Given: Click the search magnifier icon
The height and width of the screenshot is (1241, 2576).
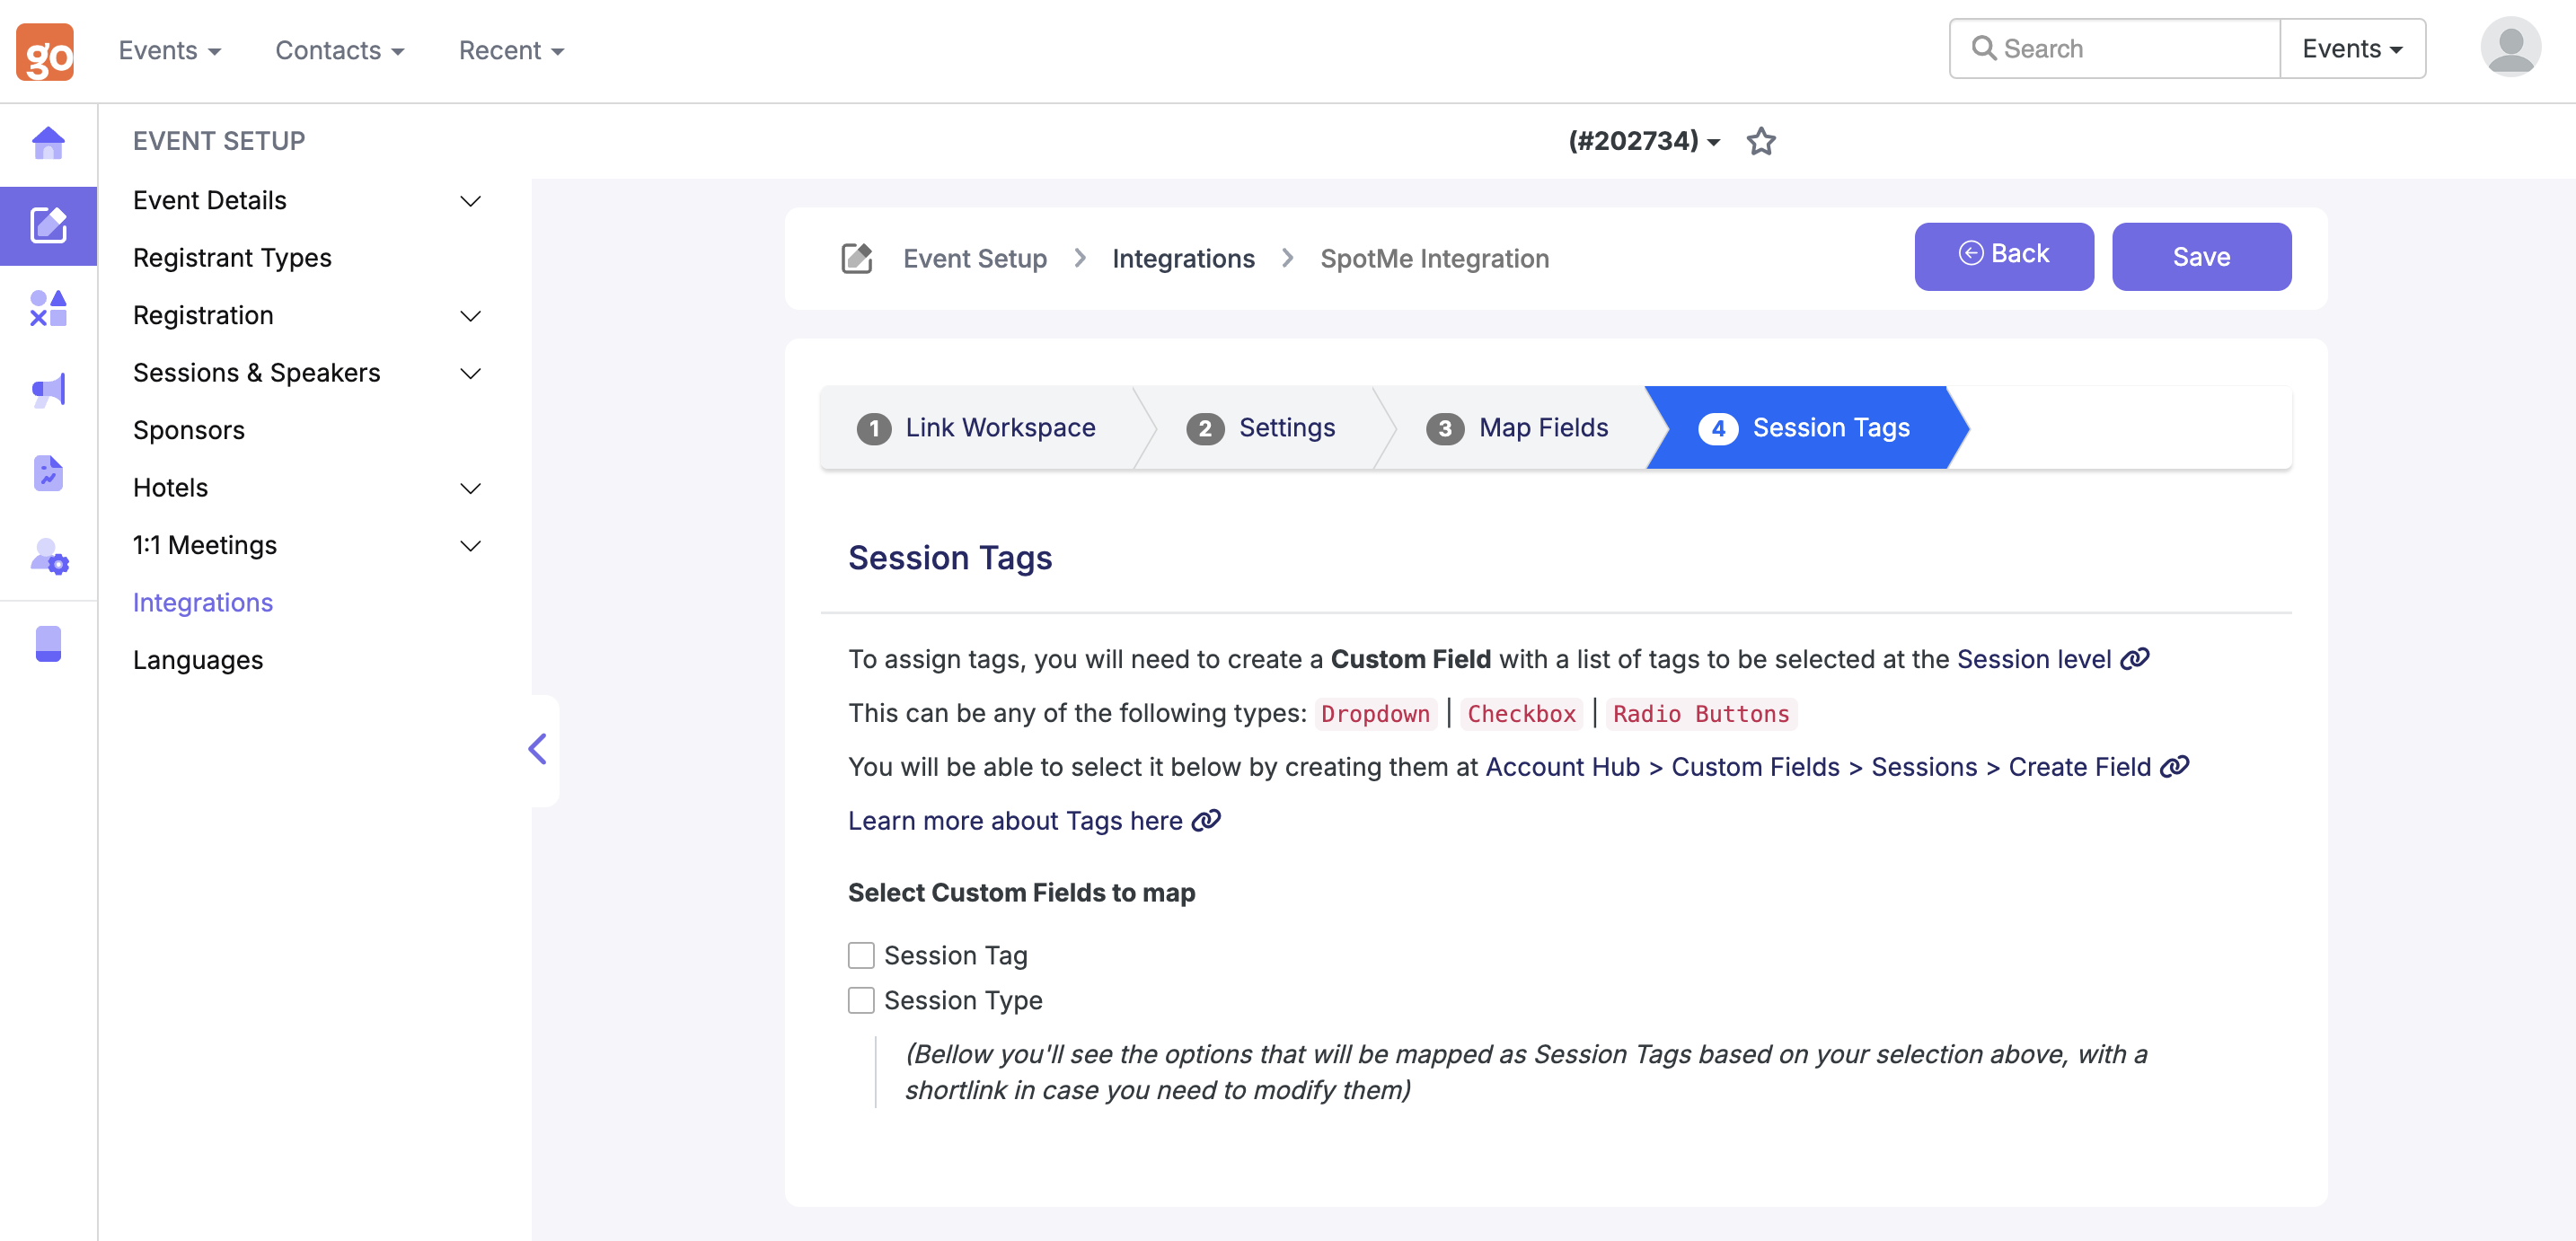Looking at the screenshot, I should click(x=1984, y=48).
